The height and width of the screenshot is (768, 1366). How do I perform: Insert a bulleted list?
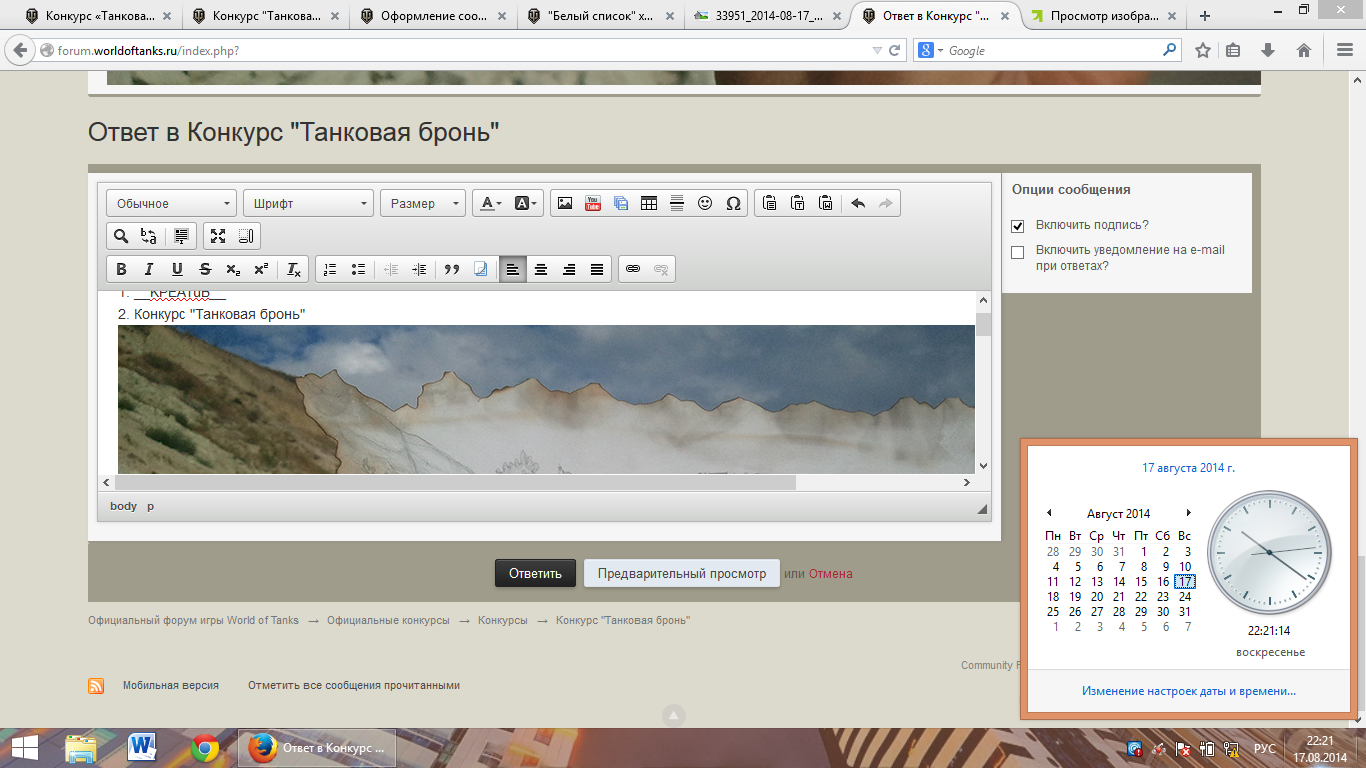coord(358,269)
